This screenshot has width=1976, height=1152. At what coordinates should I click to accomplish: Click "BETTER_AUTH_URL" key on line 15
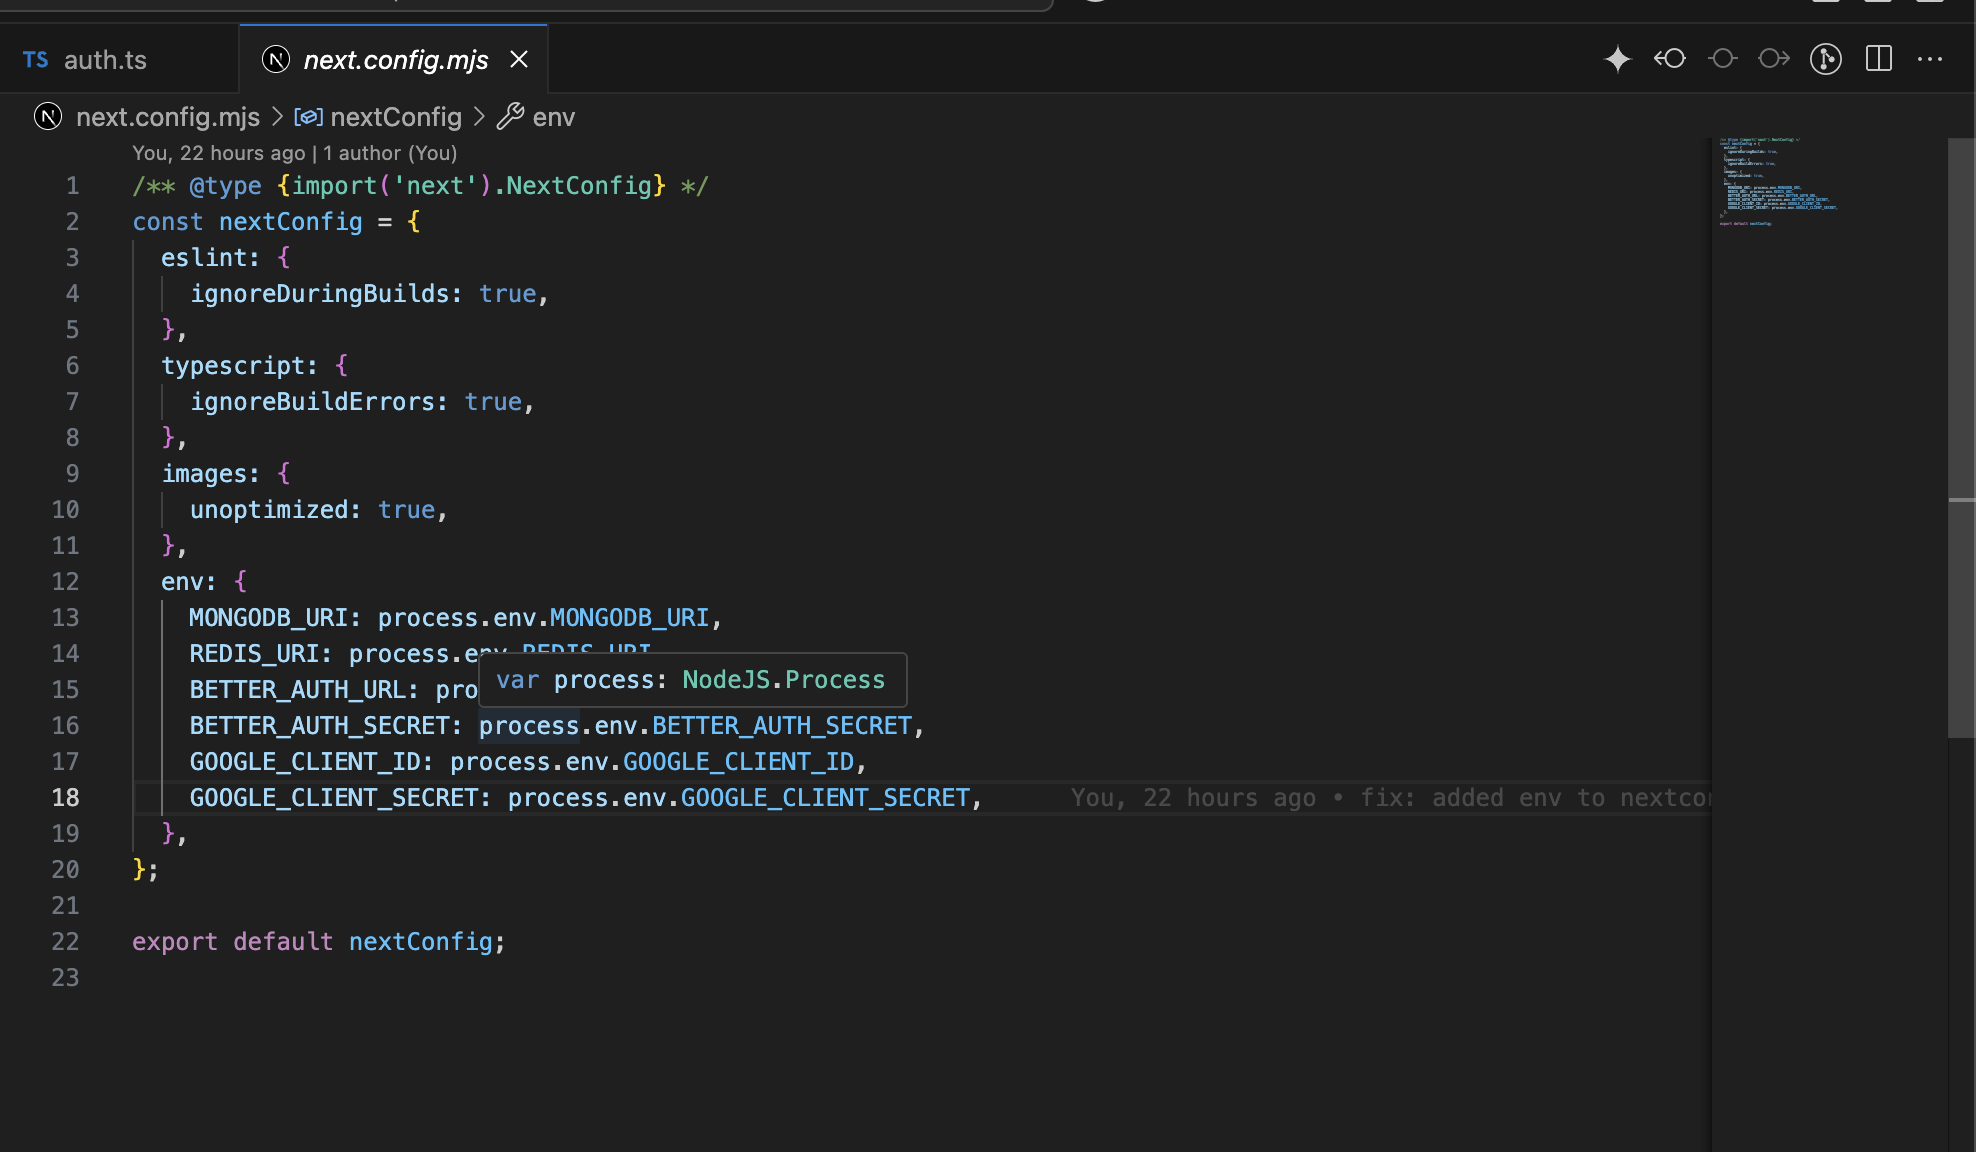click(297, 690)
